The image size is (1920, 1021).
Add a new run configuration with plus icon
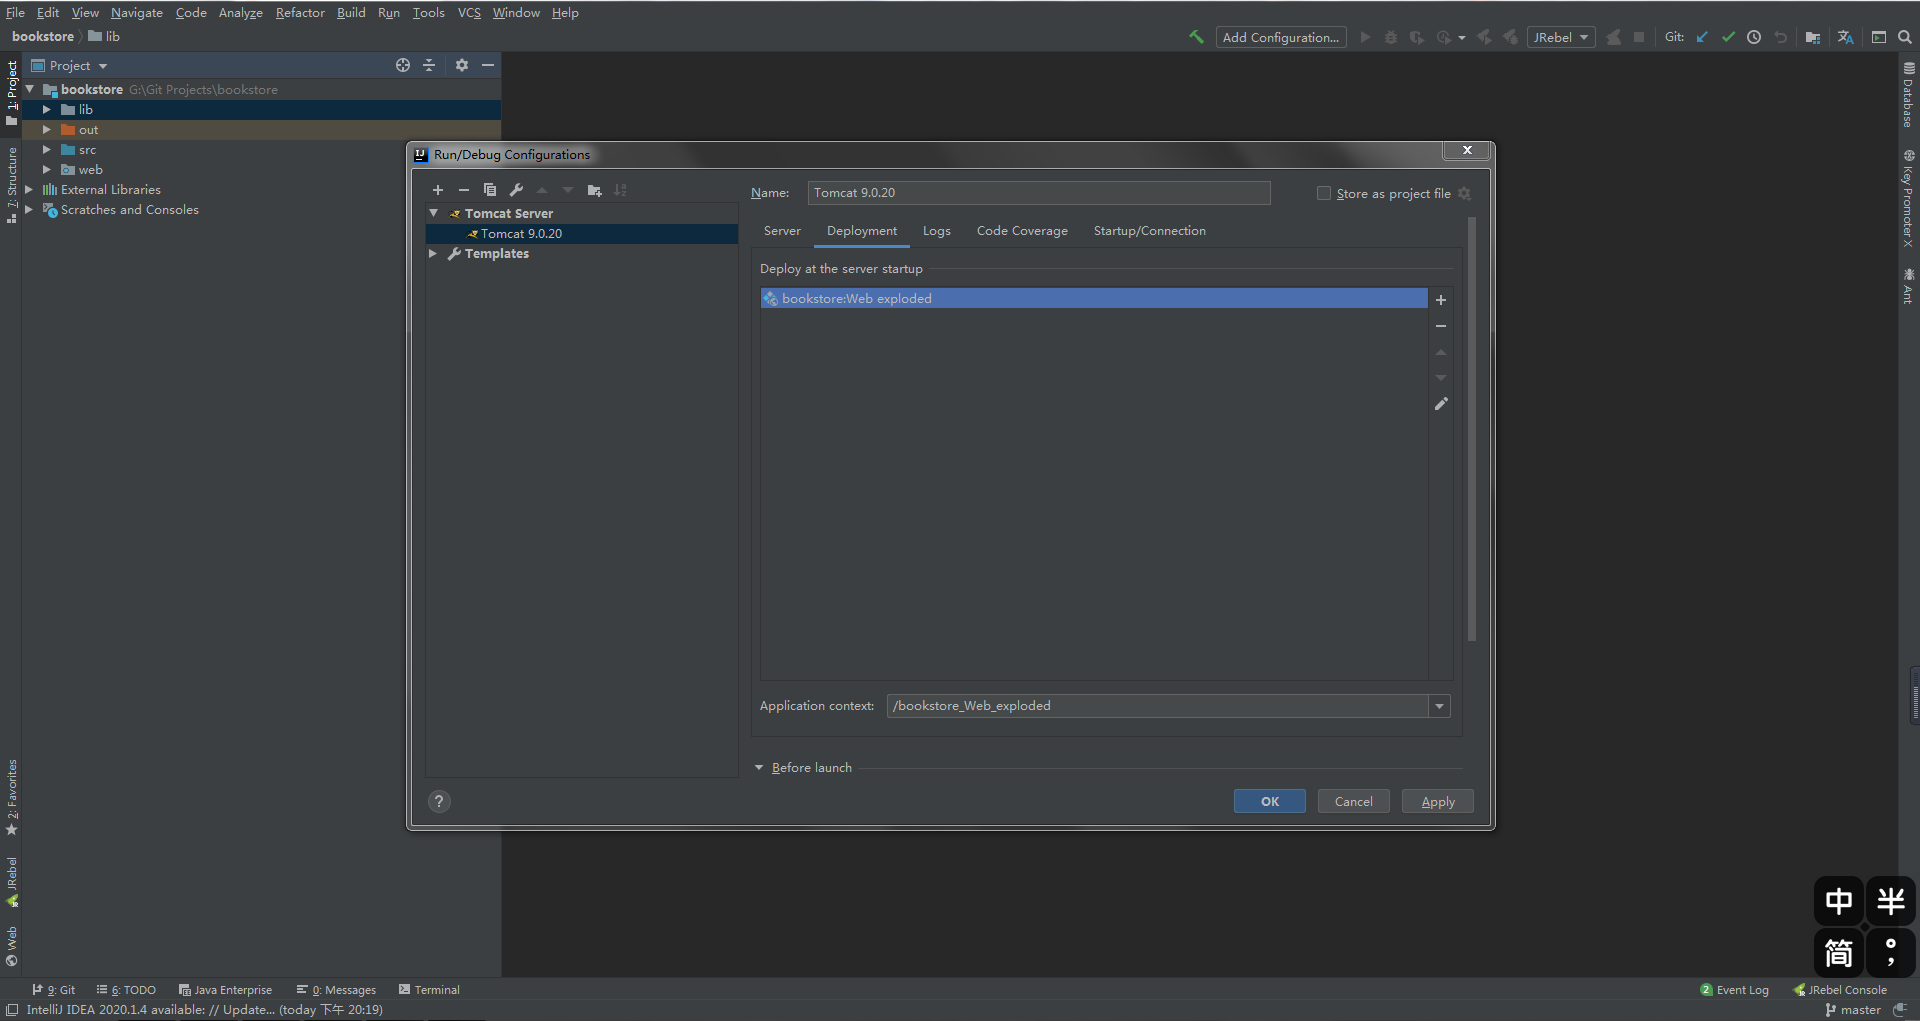[x=438, y=190]
